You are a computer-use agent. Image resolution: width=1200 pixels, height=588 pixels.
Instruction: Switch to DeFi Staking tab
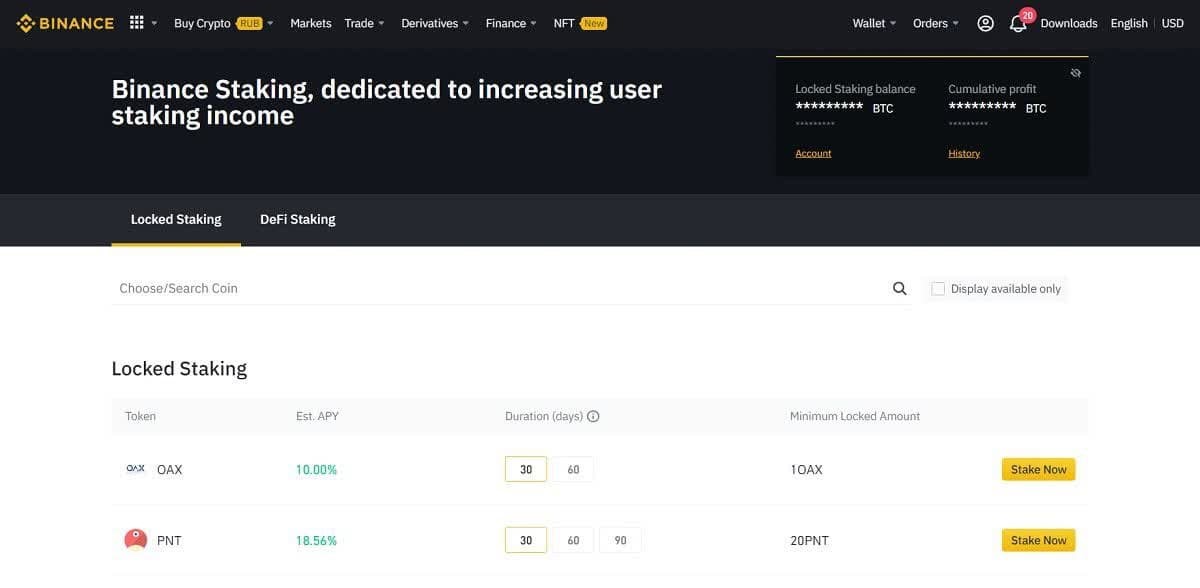coord(297,219)
